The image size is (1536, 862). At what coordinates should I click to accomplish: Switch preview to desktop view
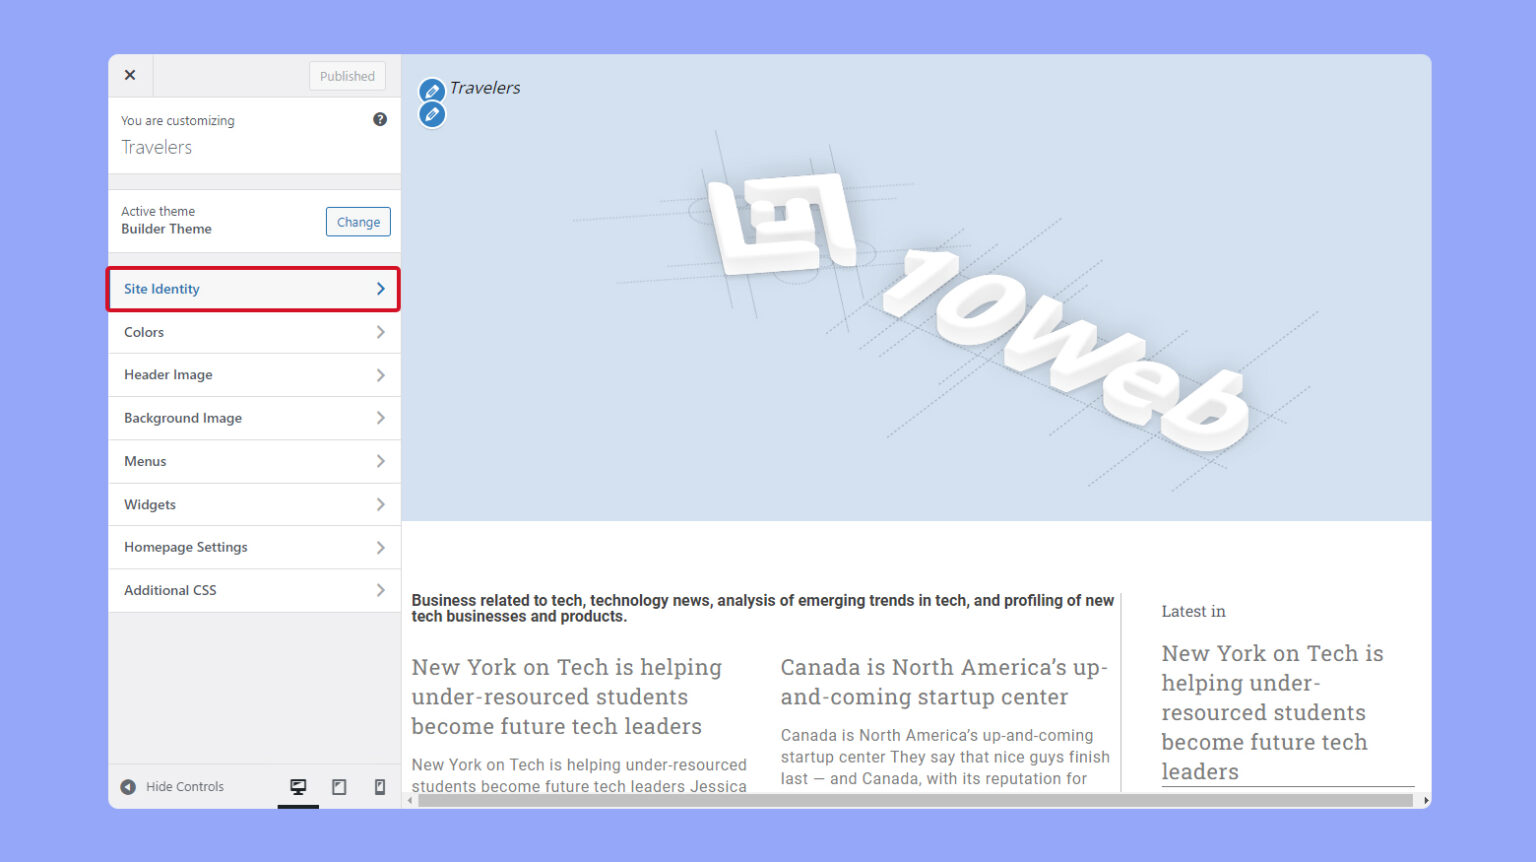[297, 786]
